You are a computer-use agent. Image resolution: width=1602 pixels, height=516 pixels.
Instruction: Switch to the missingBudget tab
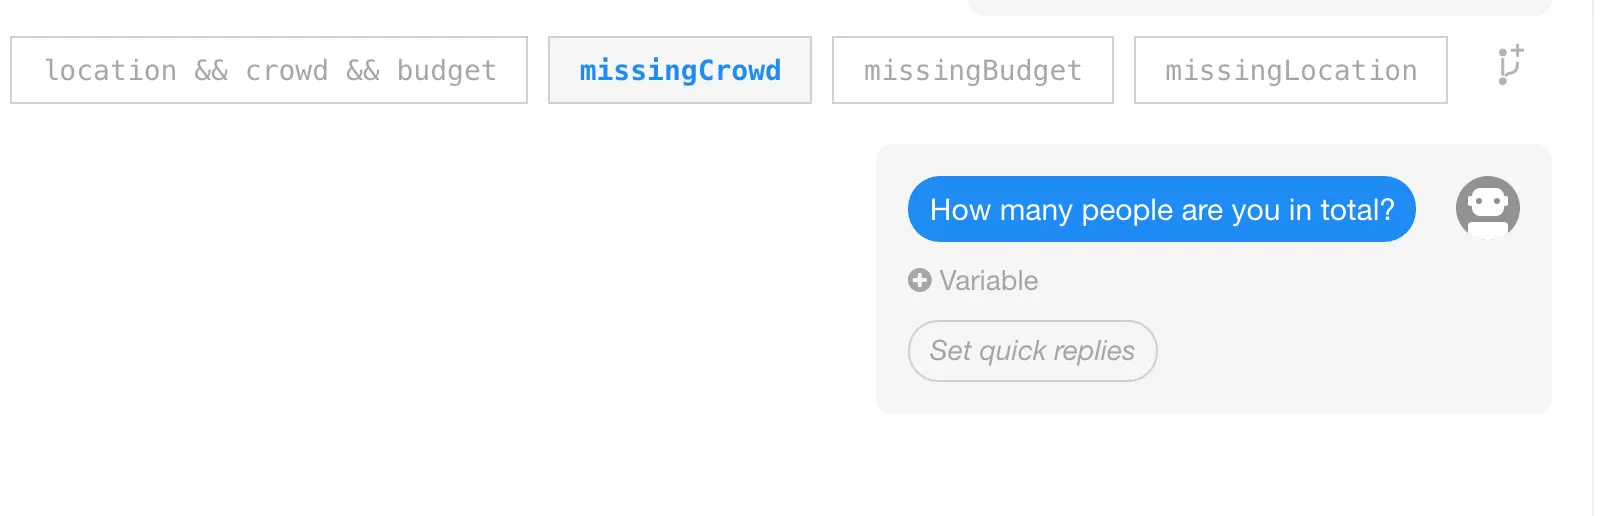[972, 71]
